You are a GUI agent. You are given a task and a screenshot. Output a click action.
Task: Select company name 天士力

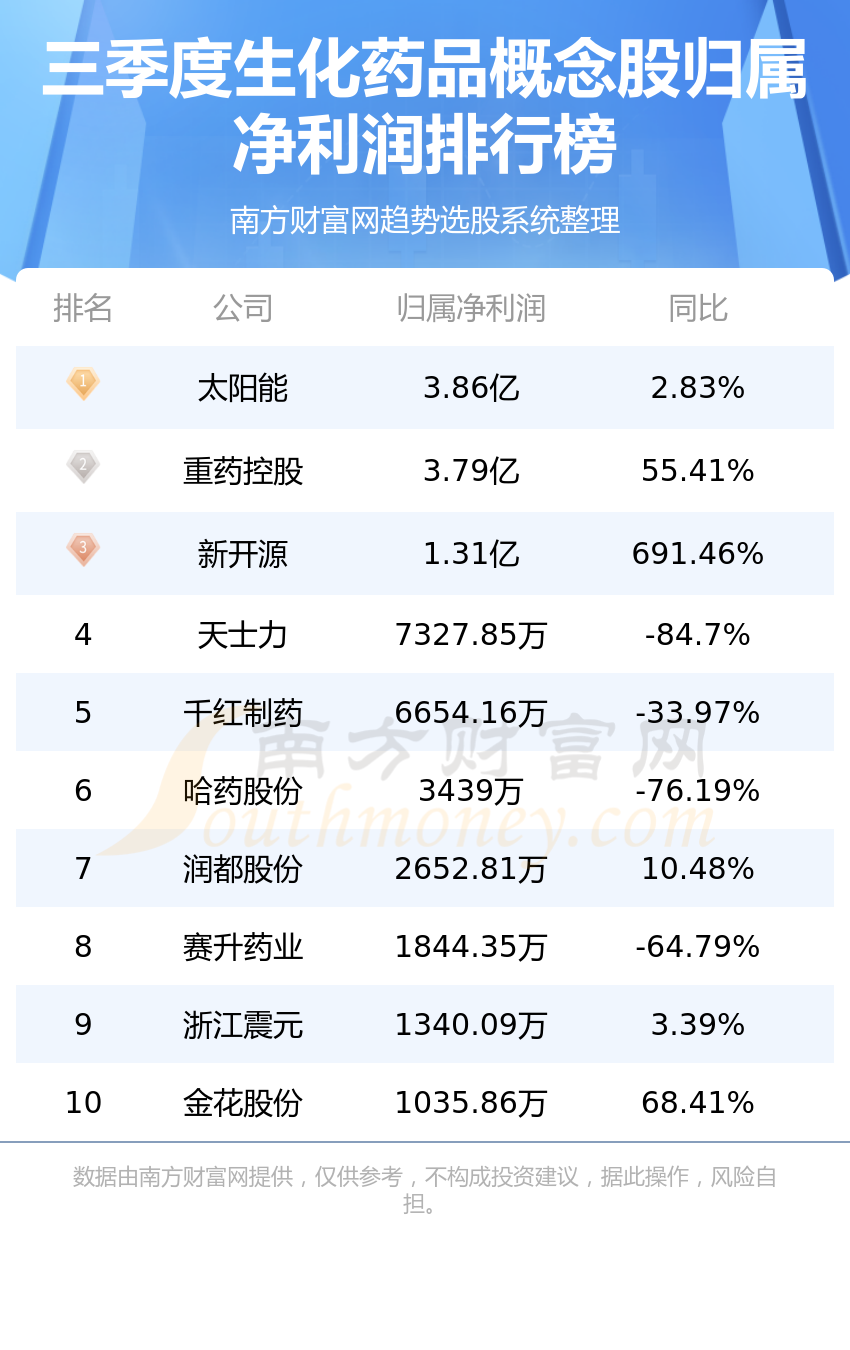(243, 635)
